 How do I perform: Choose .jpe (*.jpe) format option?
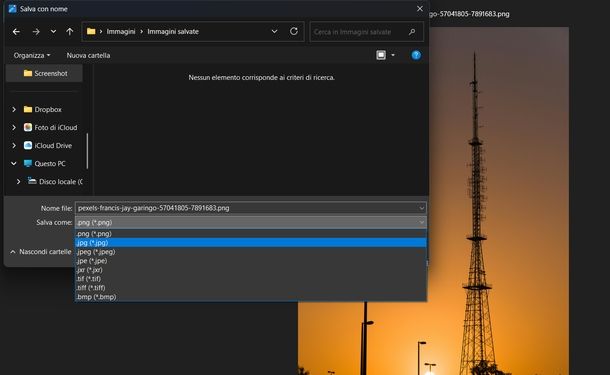tap(251, 261)
